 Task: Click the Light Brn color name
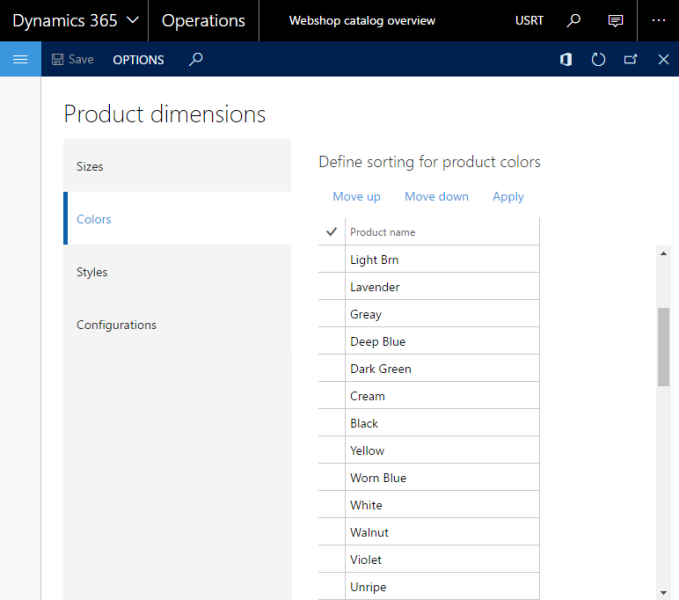tap(374, 260)
